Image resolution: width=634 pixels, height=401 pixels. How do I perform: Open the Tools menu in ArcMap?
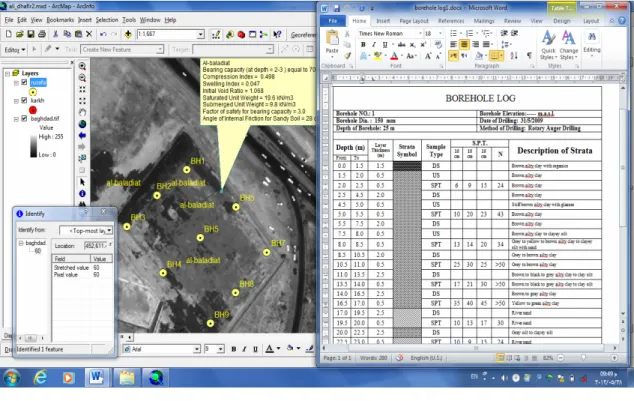click(129, 20)
